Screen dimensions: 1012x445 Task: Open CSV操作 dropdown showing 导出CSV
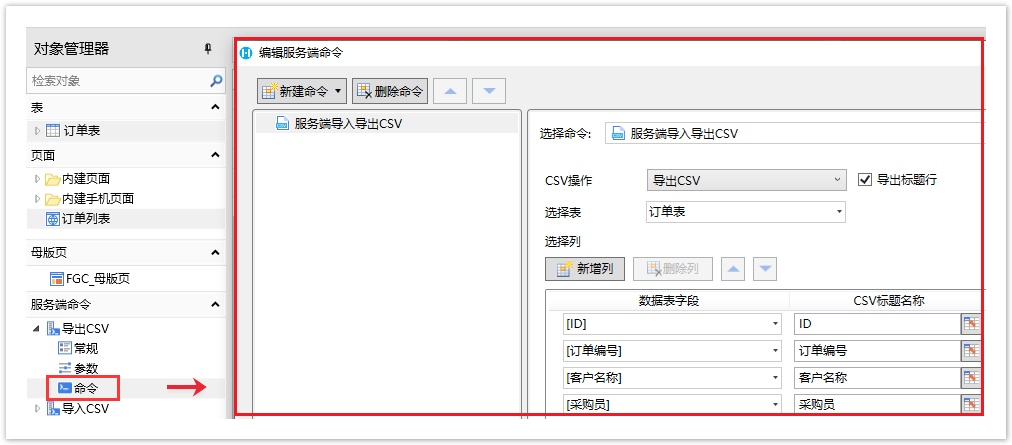coord(746,180)
